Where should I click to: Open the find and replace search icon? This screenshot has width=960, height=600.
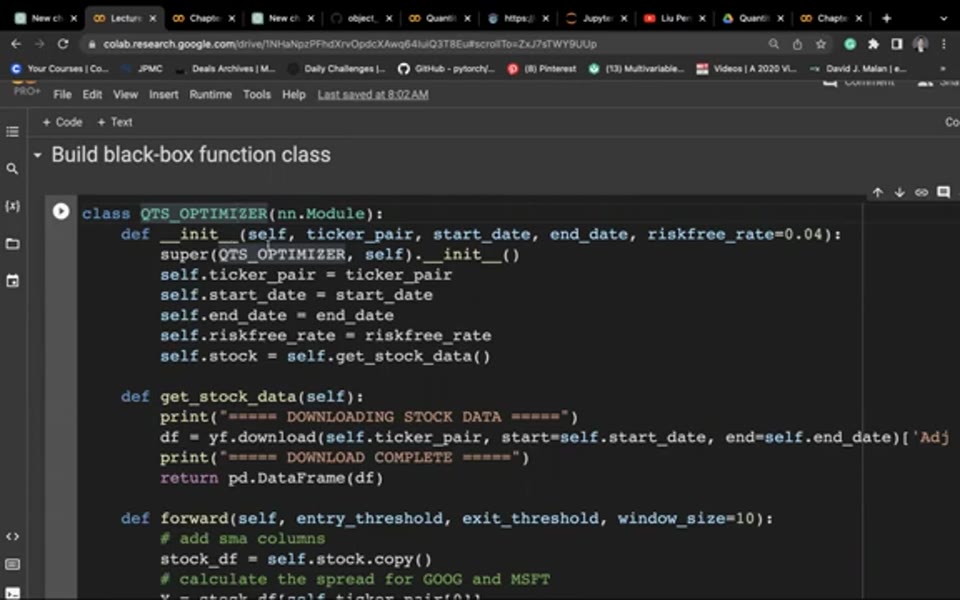point(12,168)
